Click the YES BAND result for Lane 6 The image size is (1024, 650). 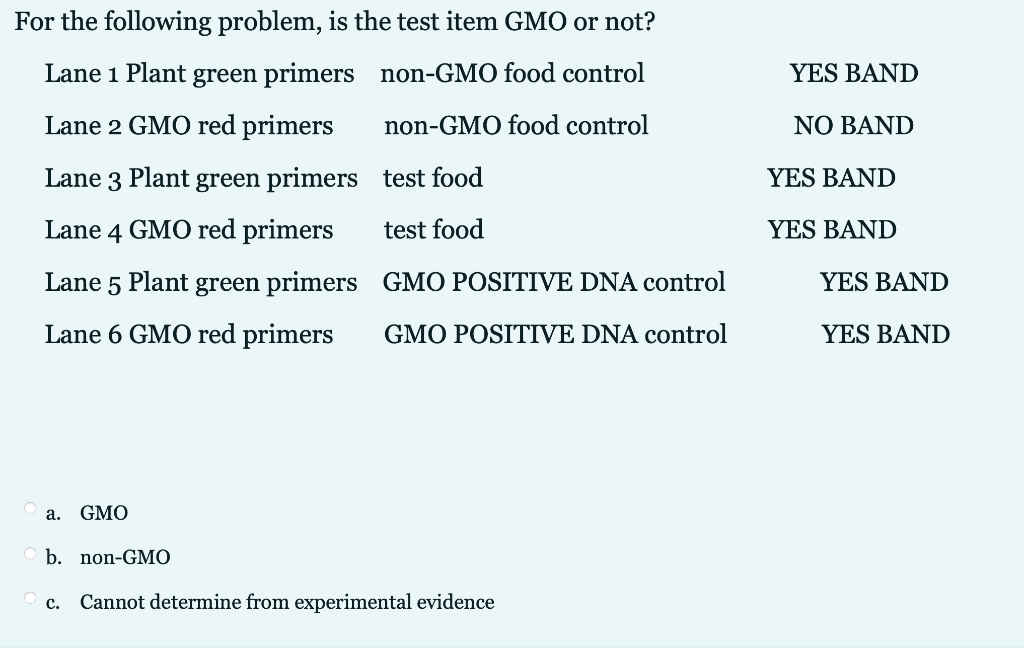pyautogui.click(x=886, y=334)
